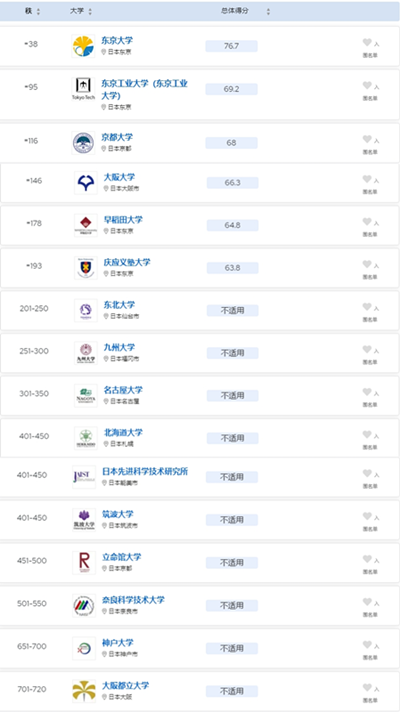
Task: Open the 筑波大学 university link
Action: [118, 514]
